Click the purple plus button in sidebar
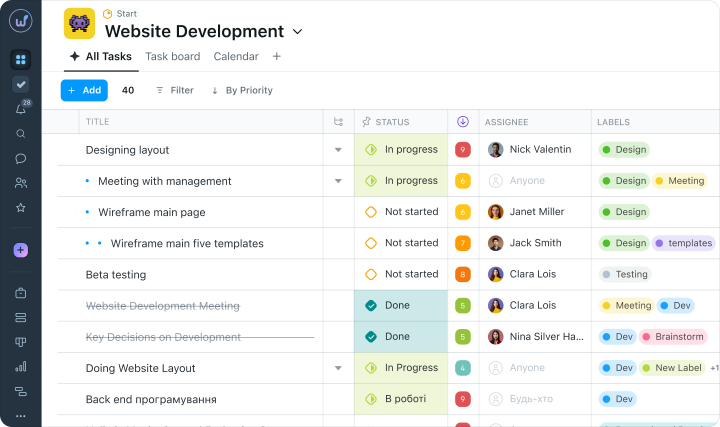This screenshot has height=427, width=720. 21,250
